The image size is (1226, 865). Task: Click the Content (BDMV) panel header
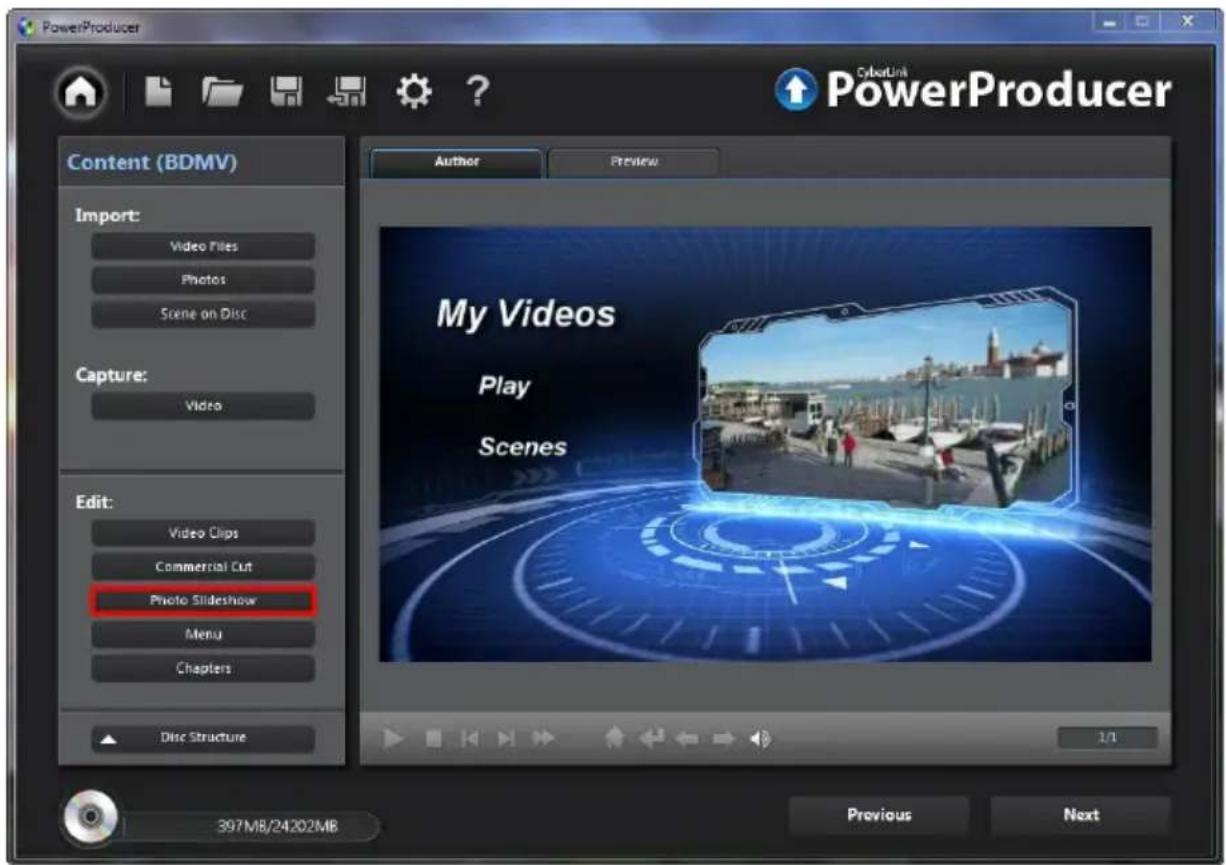point(201,162)
